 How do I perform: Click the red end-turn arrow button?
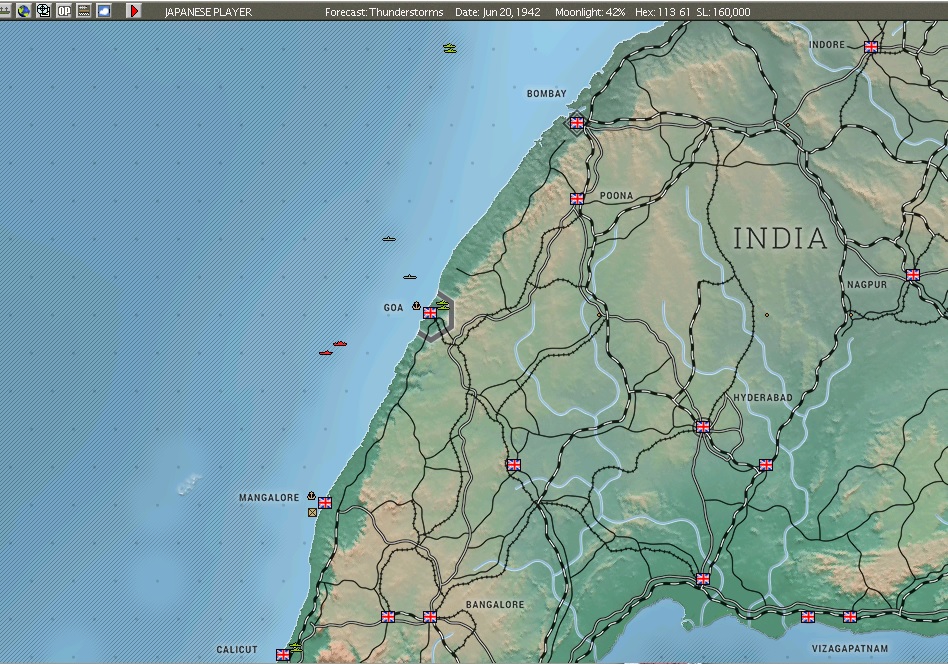[x=134, y=10]
